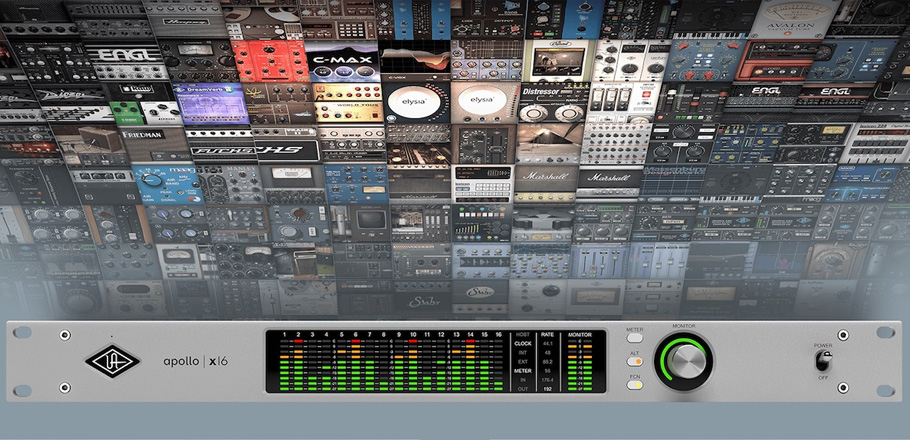
Task: Push the FCN function button
Action: click(635, 384)
